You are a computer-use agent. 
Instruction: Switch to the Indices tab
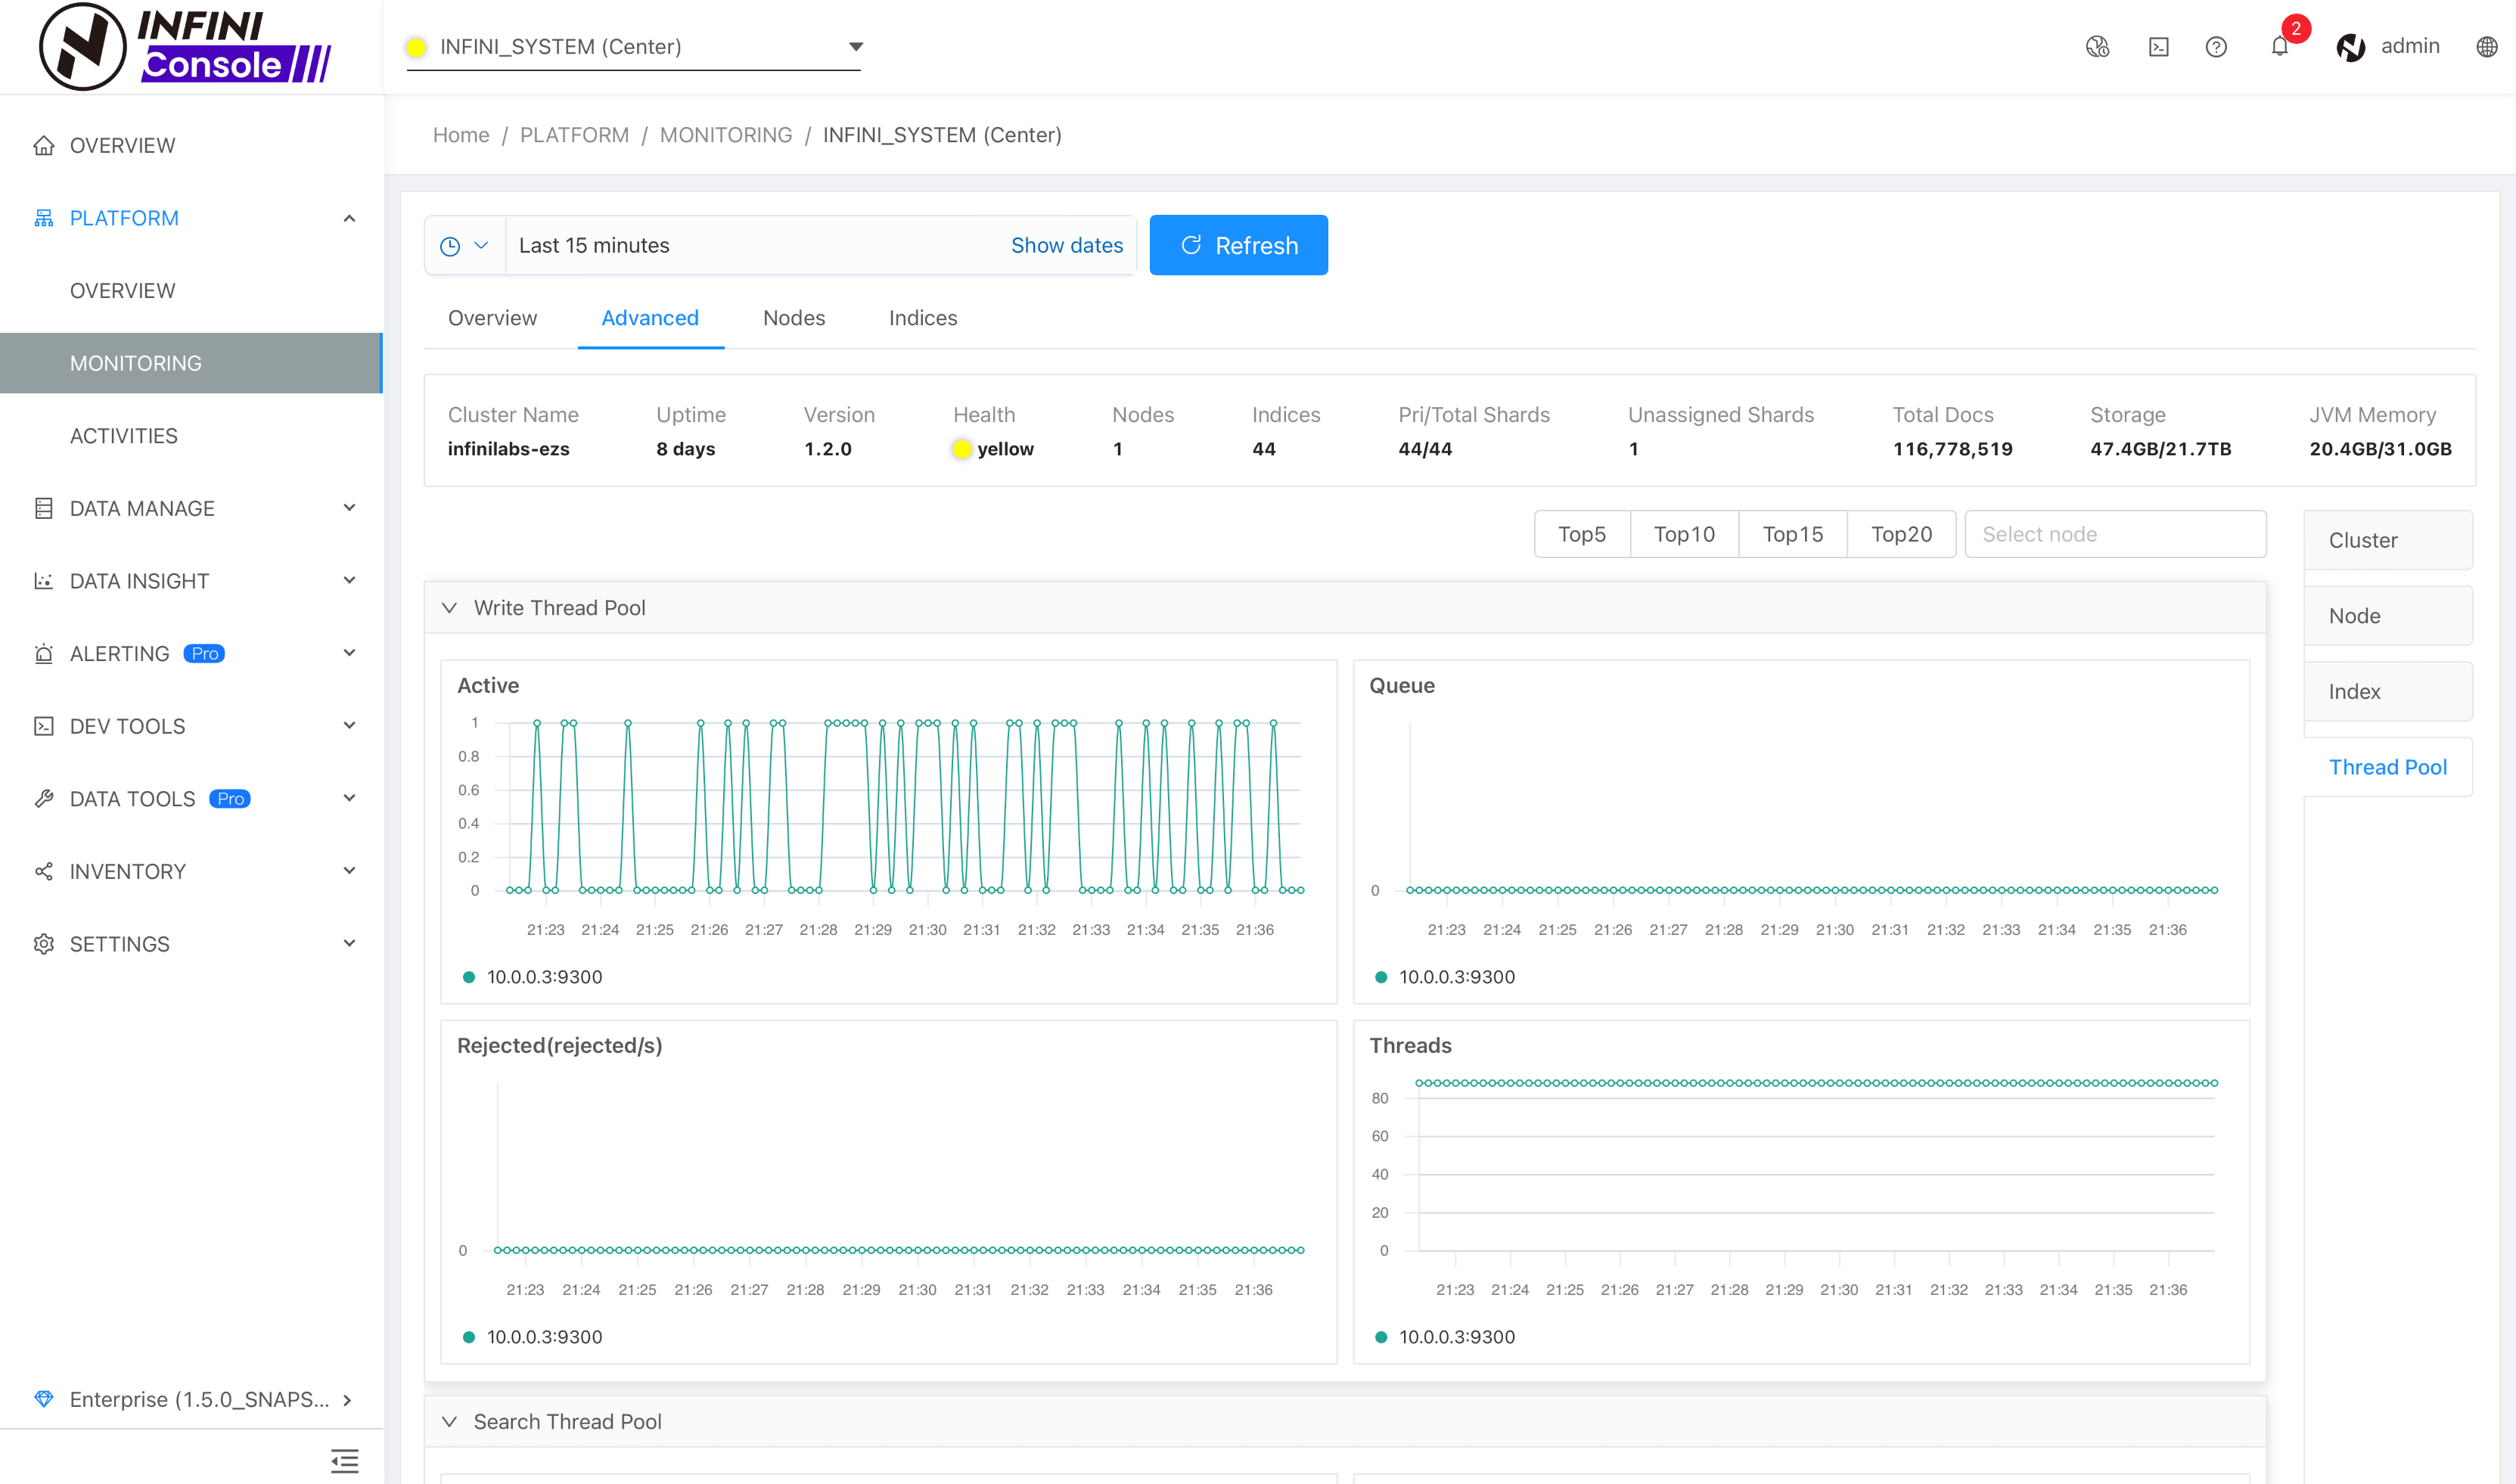(x=923, y=318)
